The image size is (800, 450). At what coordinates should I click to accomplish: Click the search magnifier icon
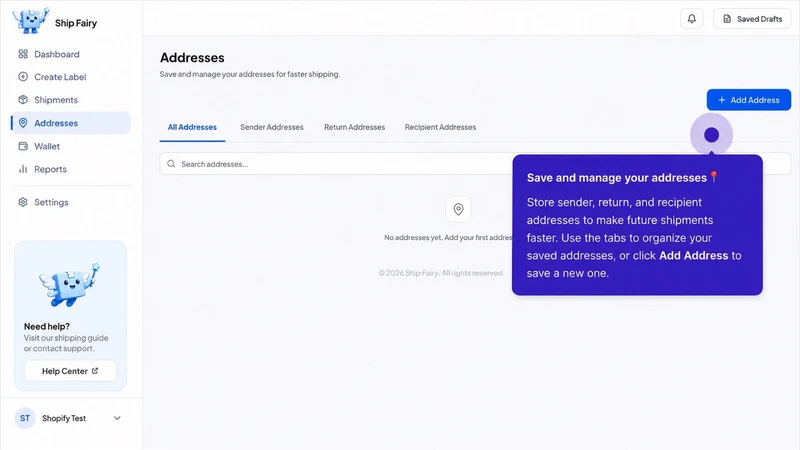(x=171, y=164)
